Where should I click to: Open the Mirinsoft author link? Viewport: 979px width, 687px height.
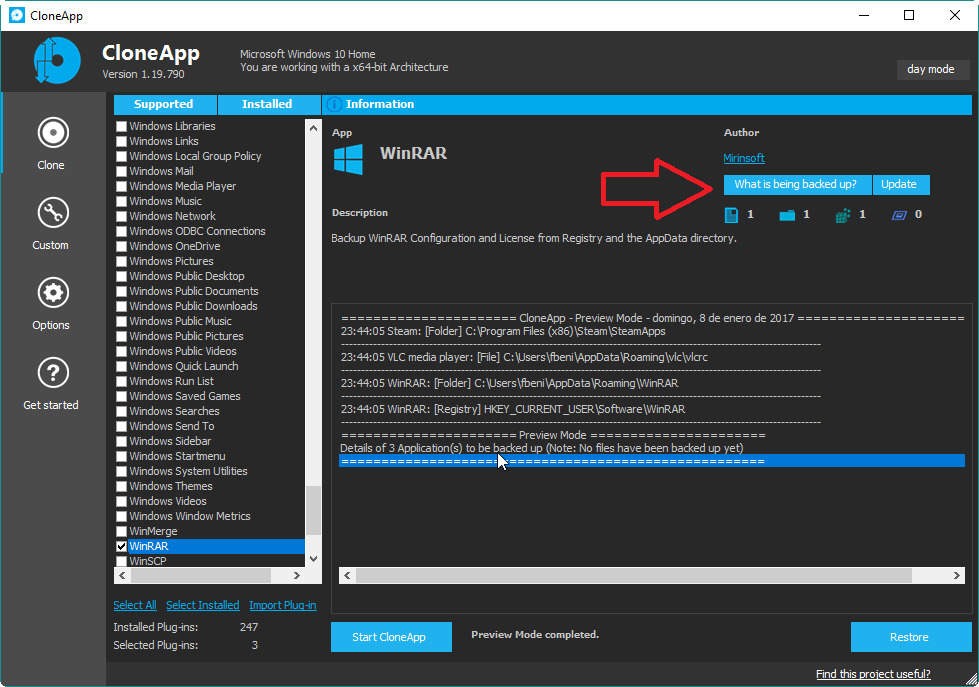coord(744,157)
